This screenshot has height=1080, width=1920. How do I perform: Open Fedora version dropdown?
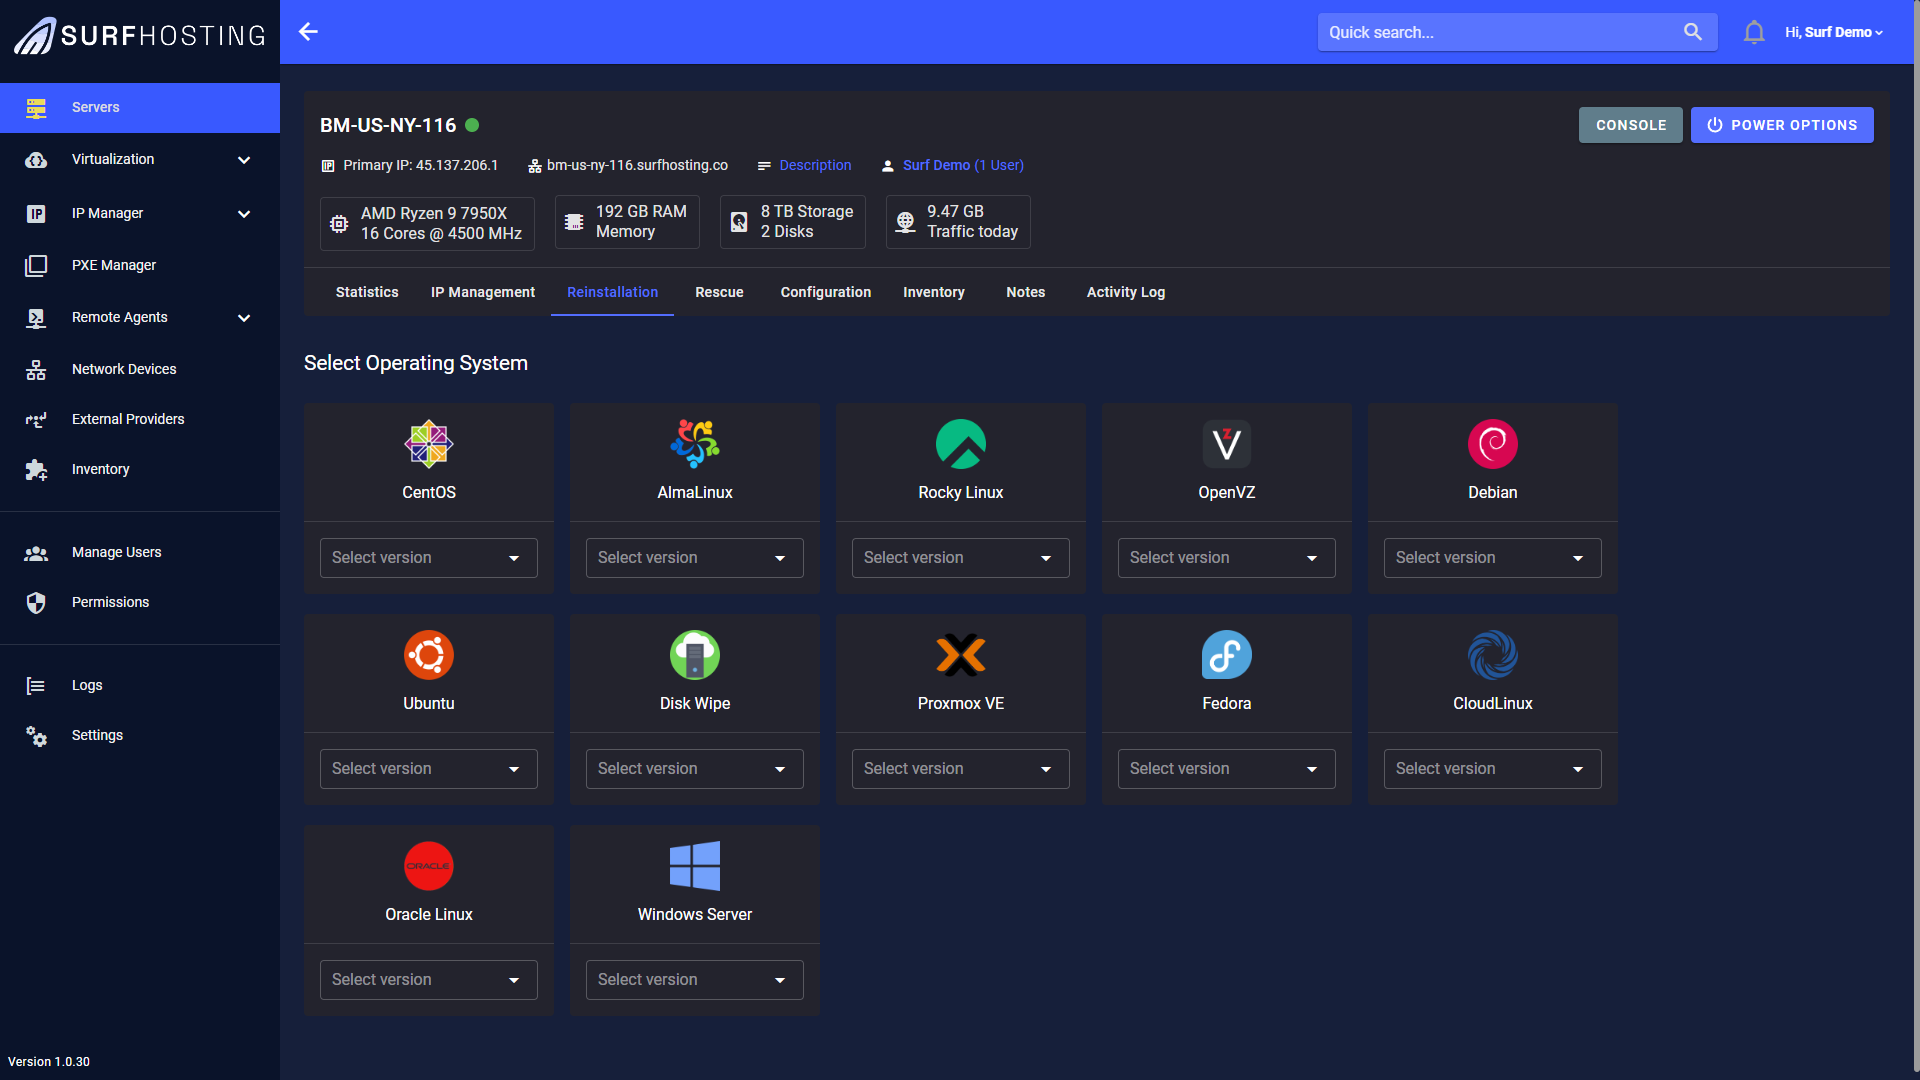click(x=1227, y=769)
